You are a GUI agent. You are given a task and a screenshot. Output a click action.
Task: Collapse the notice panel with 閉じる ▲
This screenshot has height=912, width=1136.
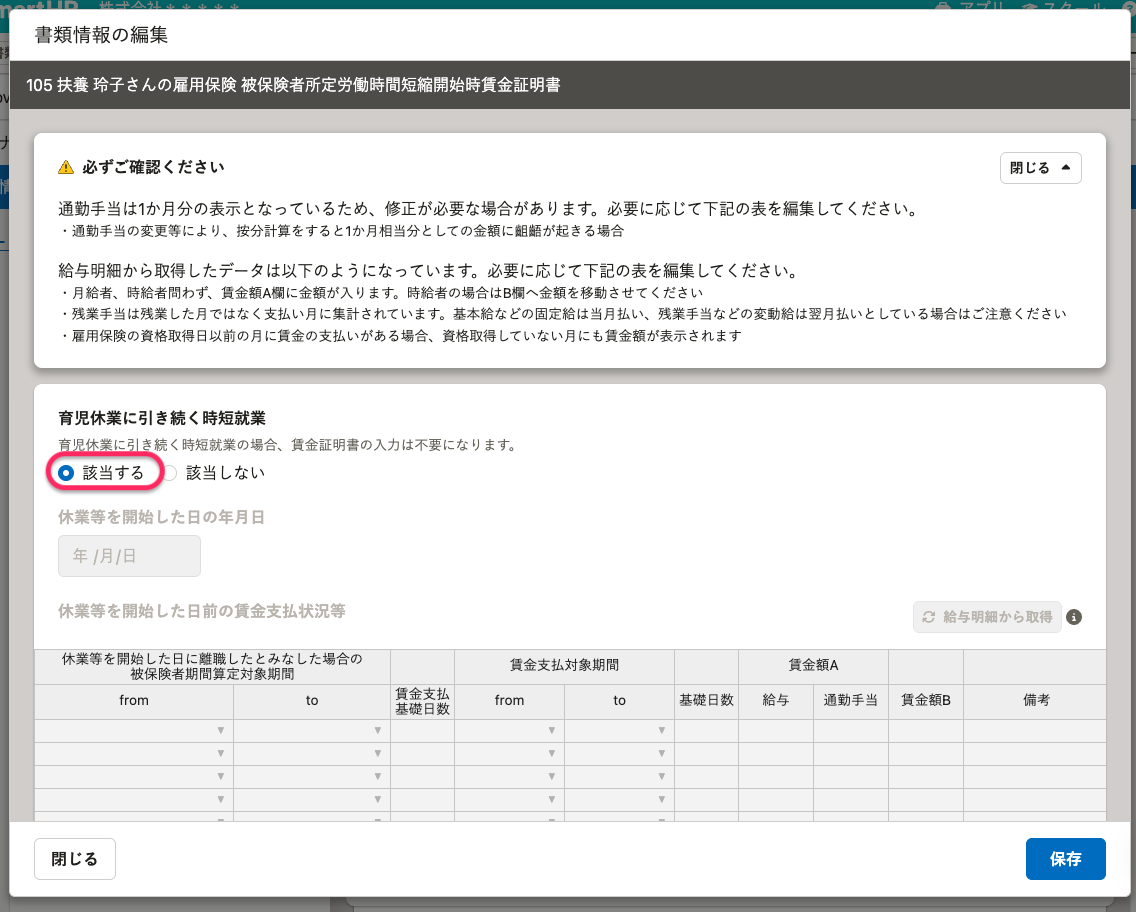coord(1040,168)
